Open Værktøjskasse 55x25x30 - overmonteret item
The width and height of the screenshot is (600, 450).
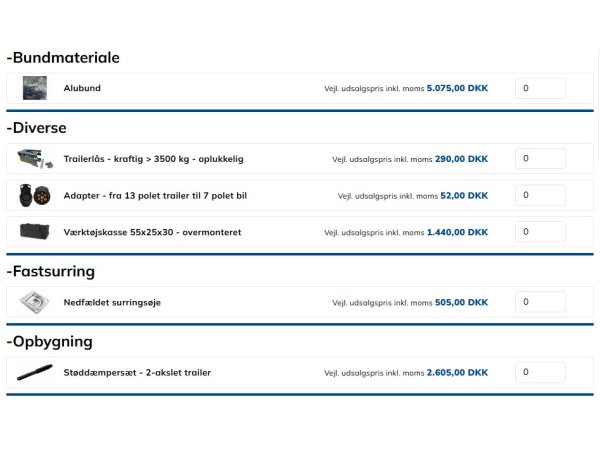pyautogui.click(x=152, y=232)
